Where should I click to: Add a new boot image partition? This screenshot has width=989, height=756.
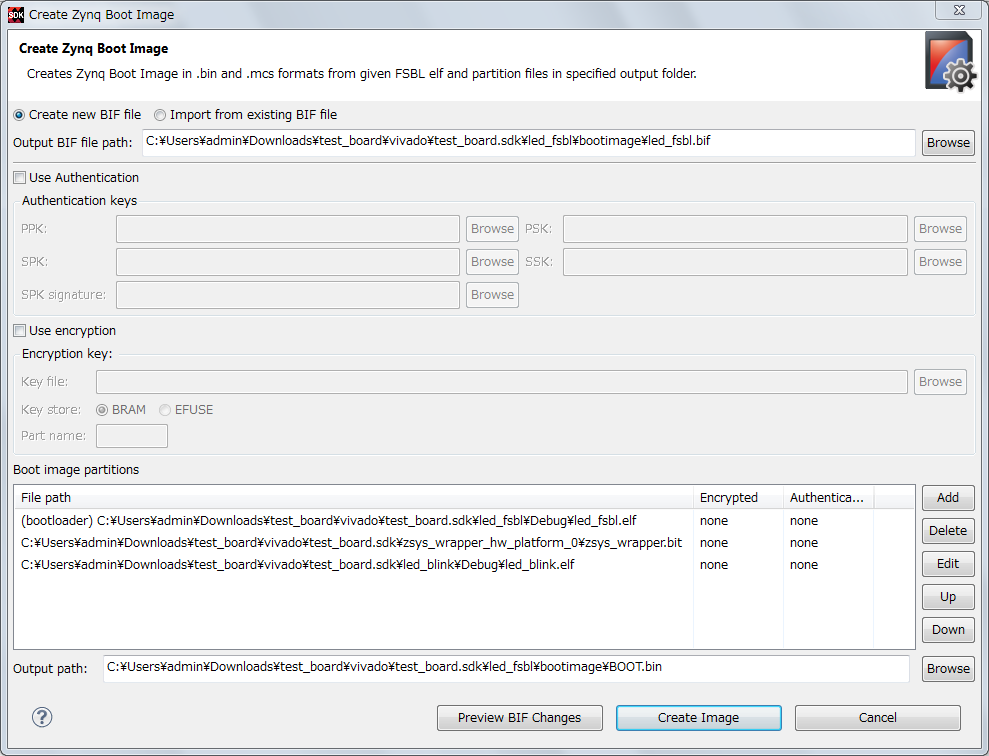pyautogui.click(x=947, y=498)
